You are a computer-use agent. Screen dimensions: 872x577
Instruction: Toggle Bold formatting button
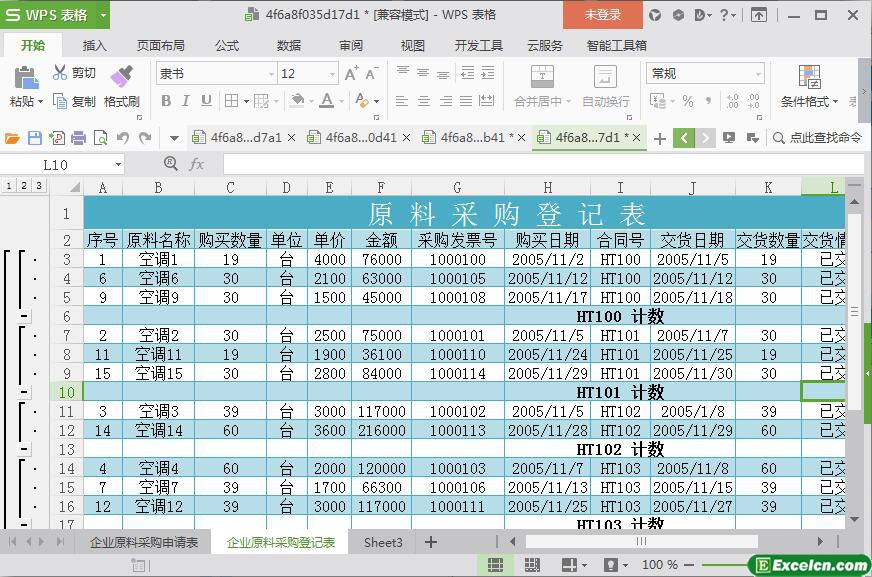166,101
